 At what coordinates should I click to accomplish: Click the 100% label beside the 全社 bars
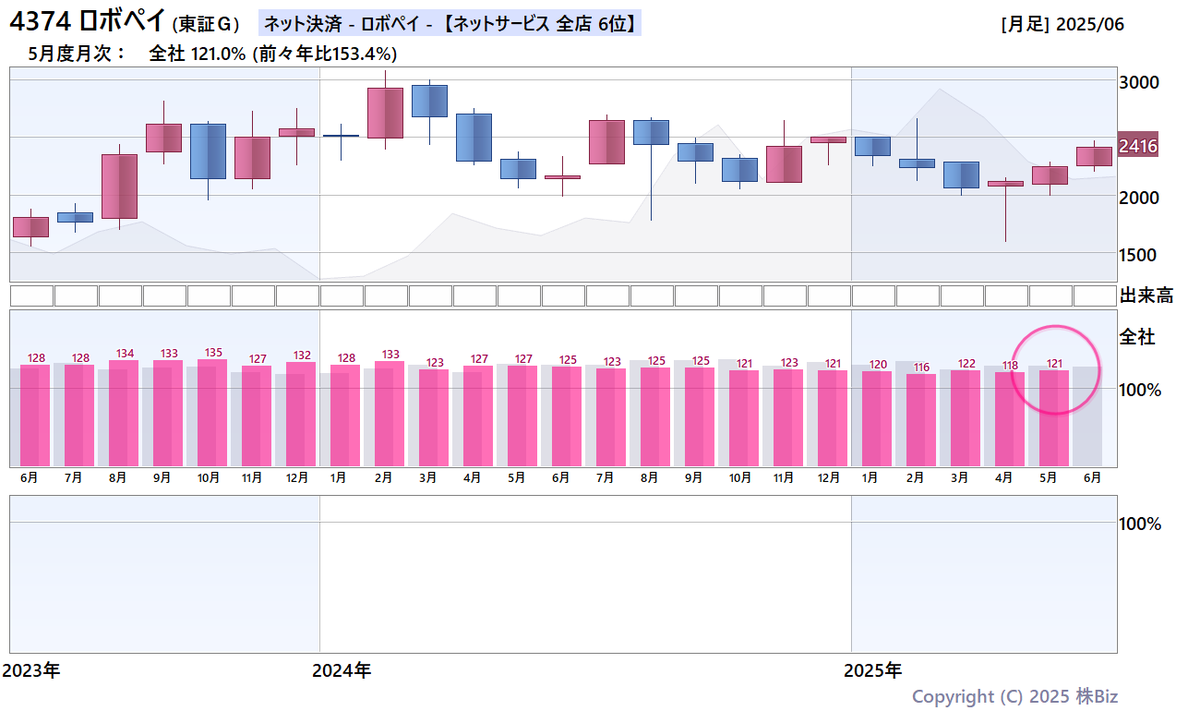point(1141,389)
